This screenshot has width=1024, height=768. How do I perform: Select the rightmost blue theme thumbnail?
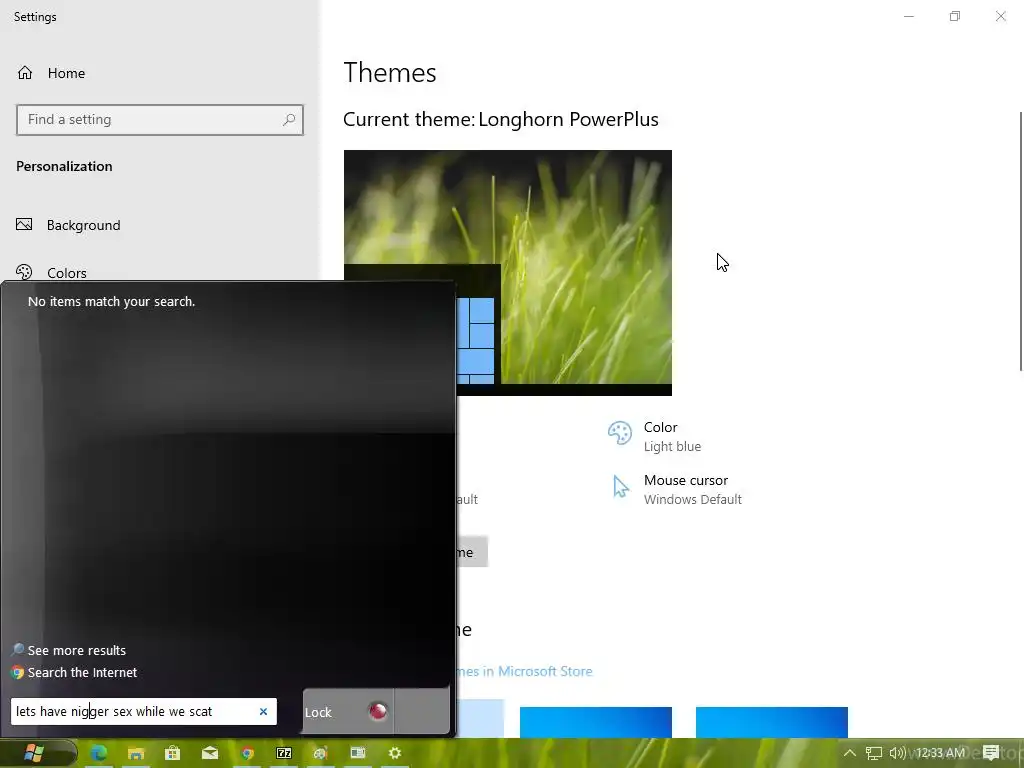coord(772,722)
